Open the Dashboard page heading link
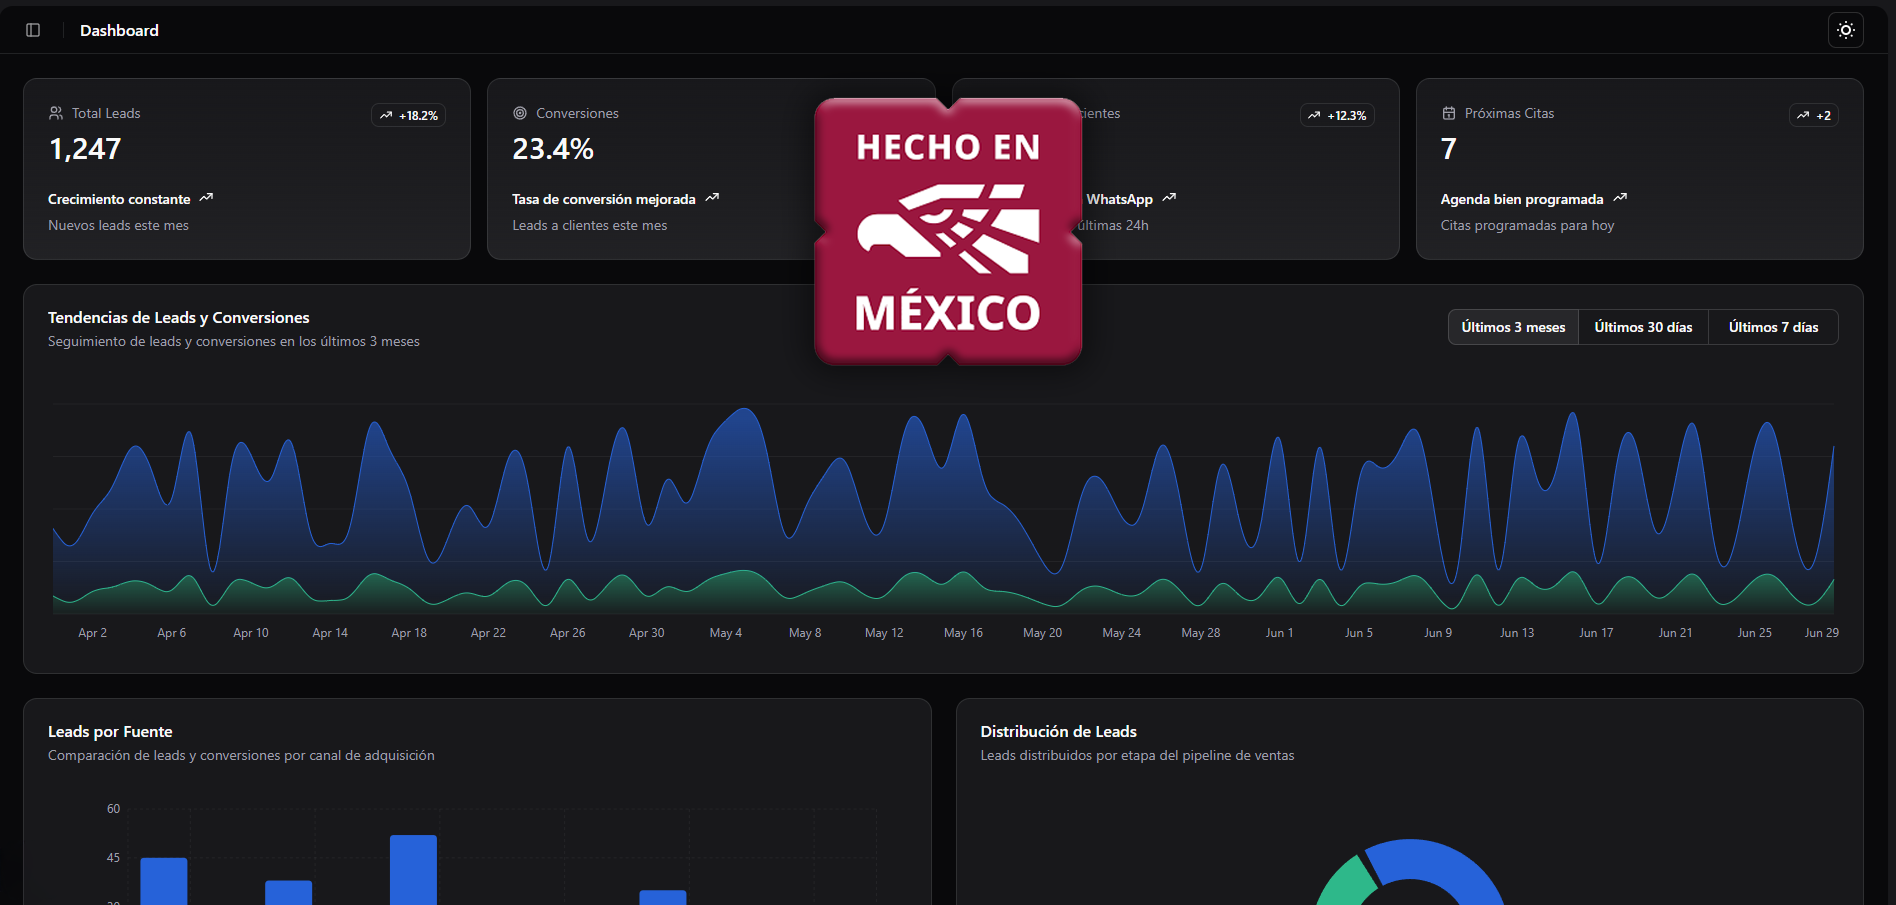Screen dimensions: 1896x905 (x=119, y=30)
